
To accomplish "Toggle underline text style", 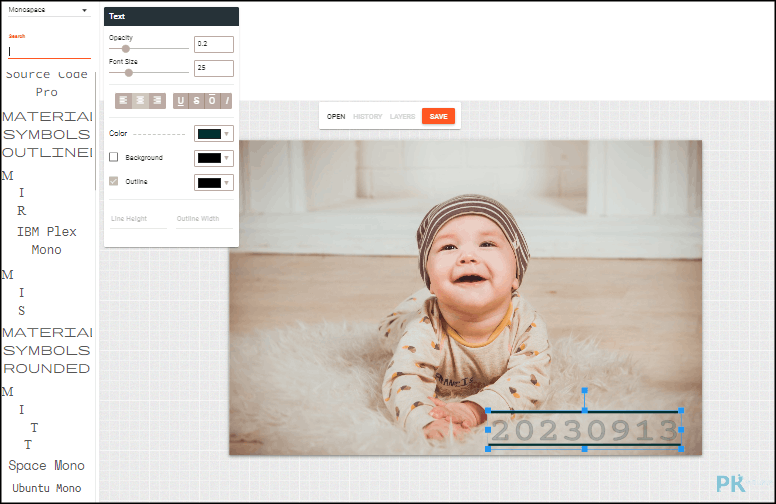I will pyautogui.click(x=181, y=101).
